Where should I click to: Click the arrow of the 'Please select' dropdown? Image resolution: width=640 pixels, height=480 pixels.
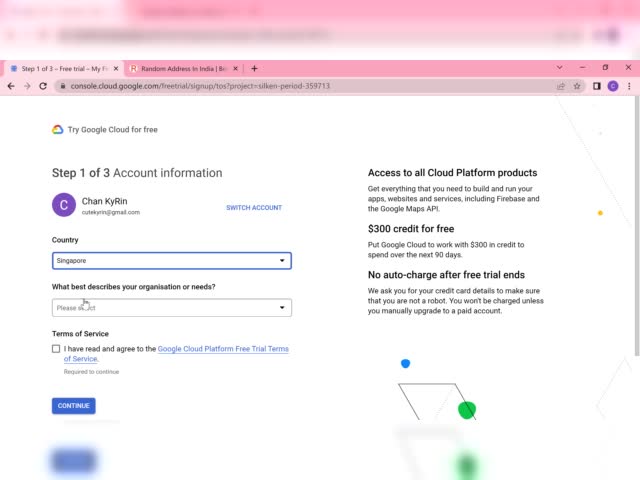(x=282, y=307)
